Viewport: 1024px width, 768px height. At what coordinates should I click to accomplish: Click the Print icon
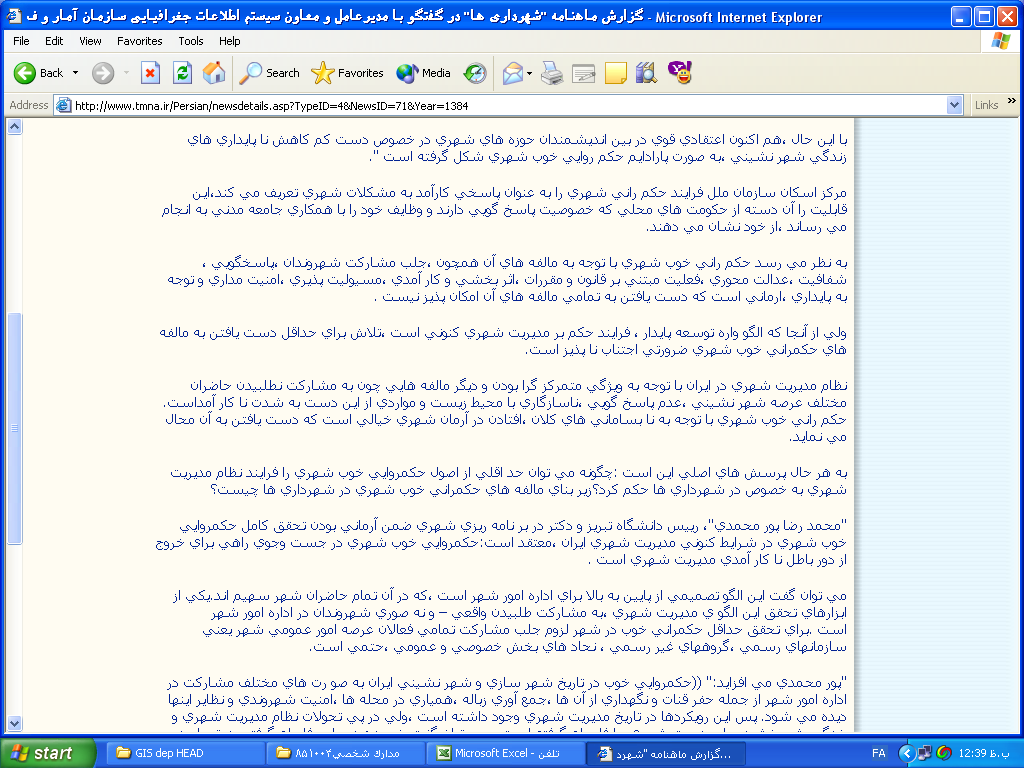click(x=552, y=73)
